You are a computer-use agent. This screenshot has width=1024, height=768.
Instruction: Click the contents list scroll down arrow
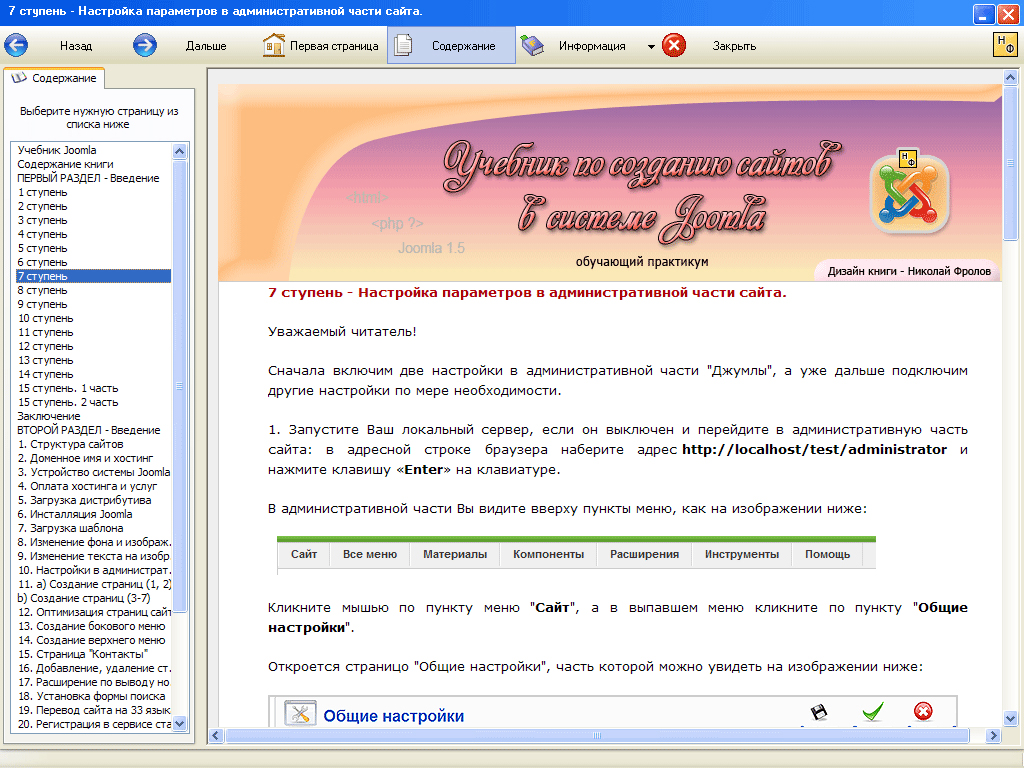pos(180,724)
